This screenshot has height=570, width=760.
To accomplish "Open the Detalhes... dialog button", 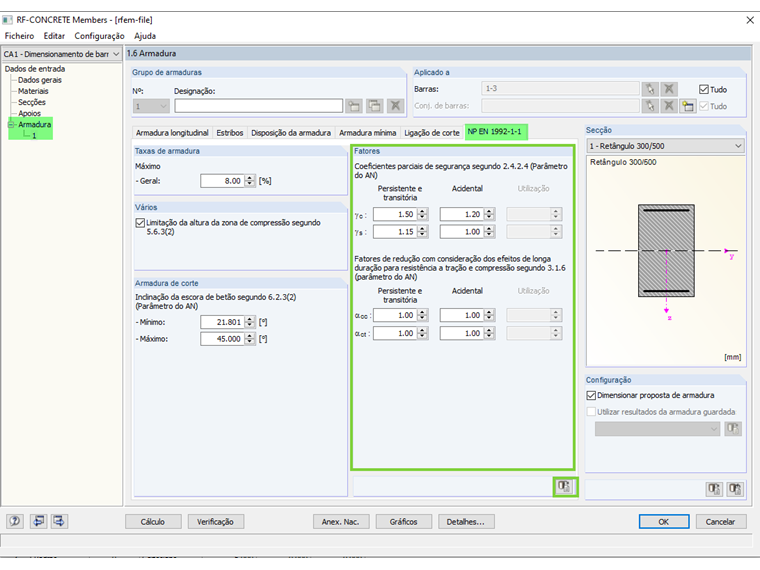I will coord(466,522).
